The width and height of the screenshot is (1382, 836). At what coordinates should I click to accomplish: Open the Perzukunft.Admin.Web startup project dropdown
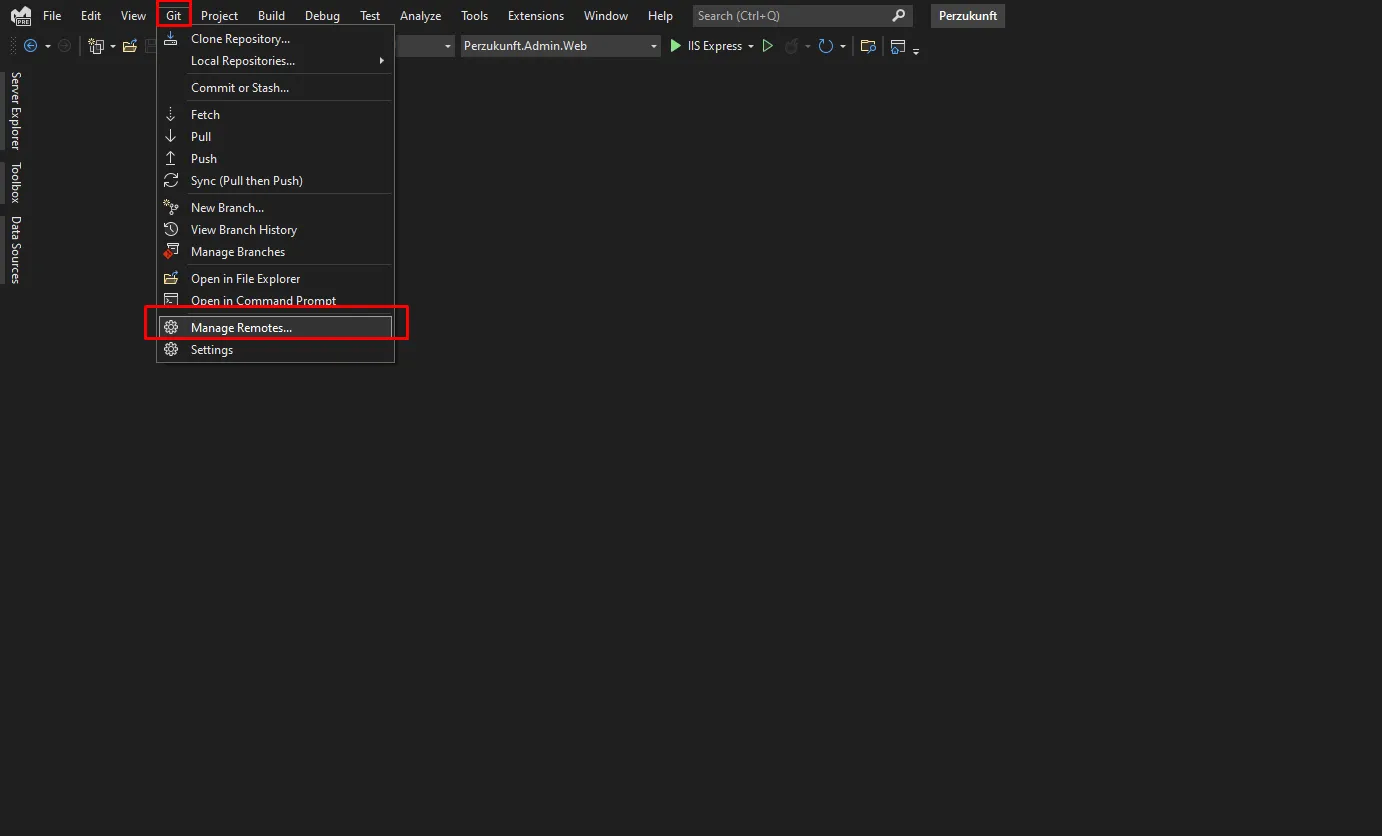click(x=561, y=46)
